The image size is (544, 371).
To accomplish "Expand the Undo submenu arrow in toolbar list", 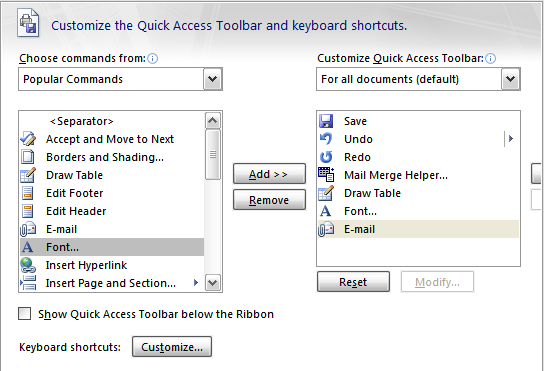I will tap(511, 139).
